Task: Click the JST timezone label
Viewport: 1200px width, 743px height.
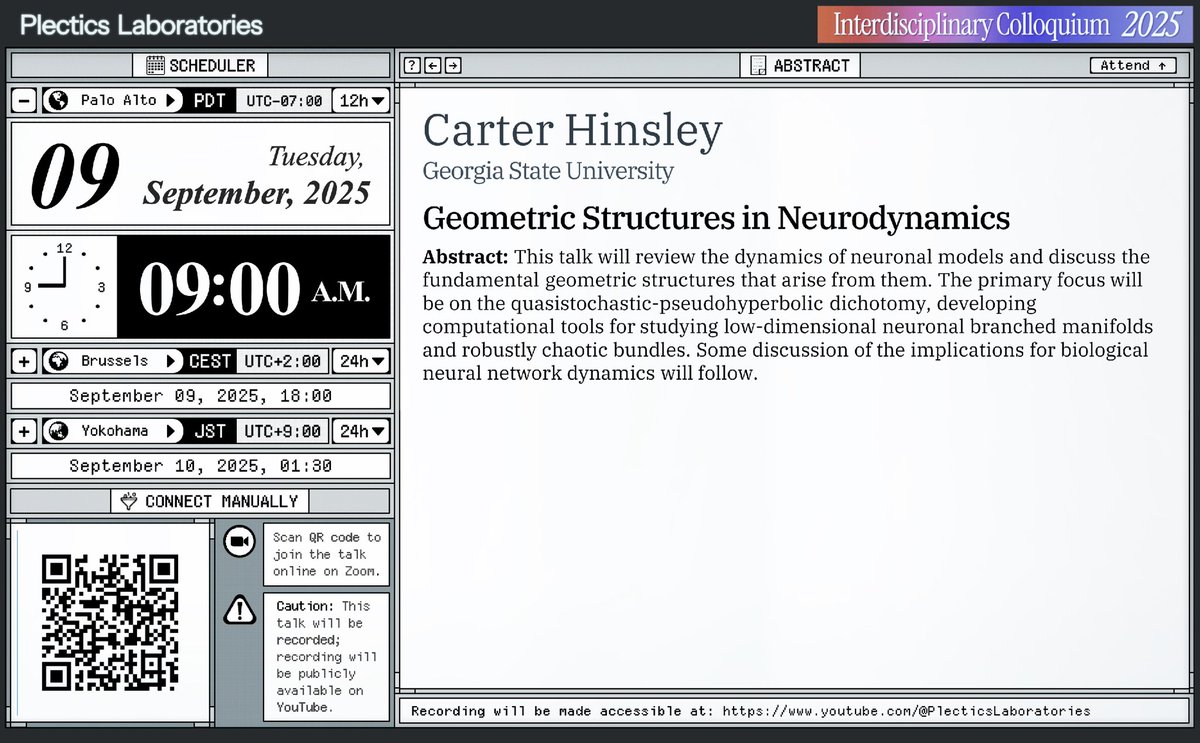Action: (x=210, y=431)
